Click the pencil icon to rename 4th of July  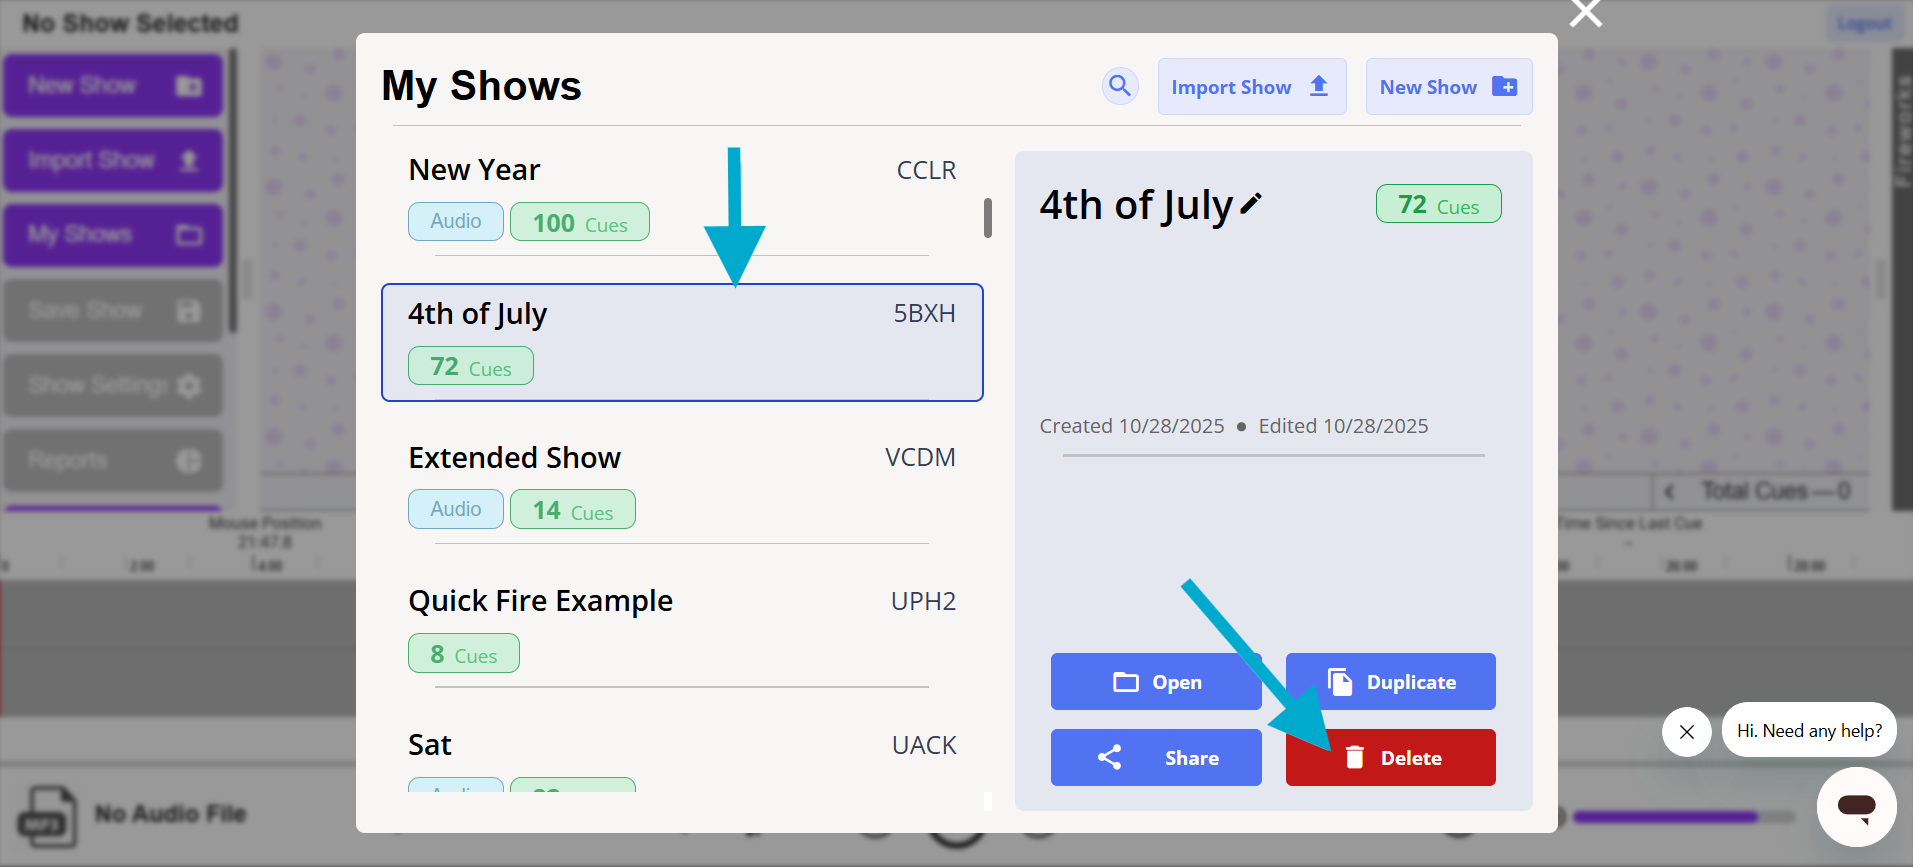pyautogui.click(x=1251, y=204)
